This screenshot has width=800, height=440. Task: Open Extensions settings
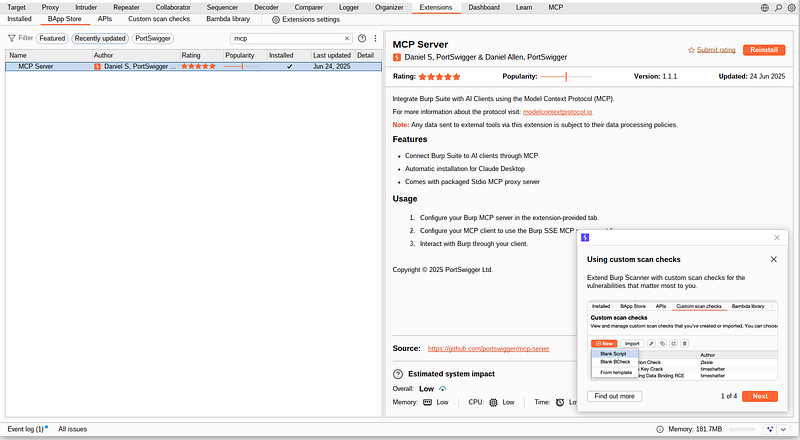point(306,19)
